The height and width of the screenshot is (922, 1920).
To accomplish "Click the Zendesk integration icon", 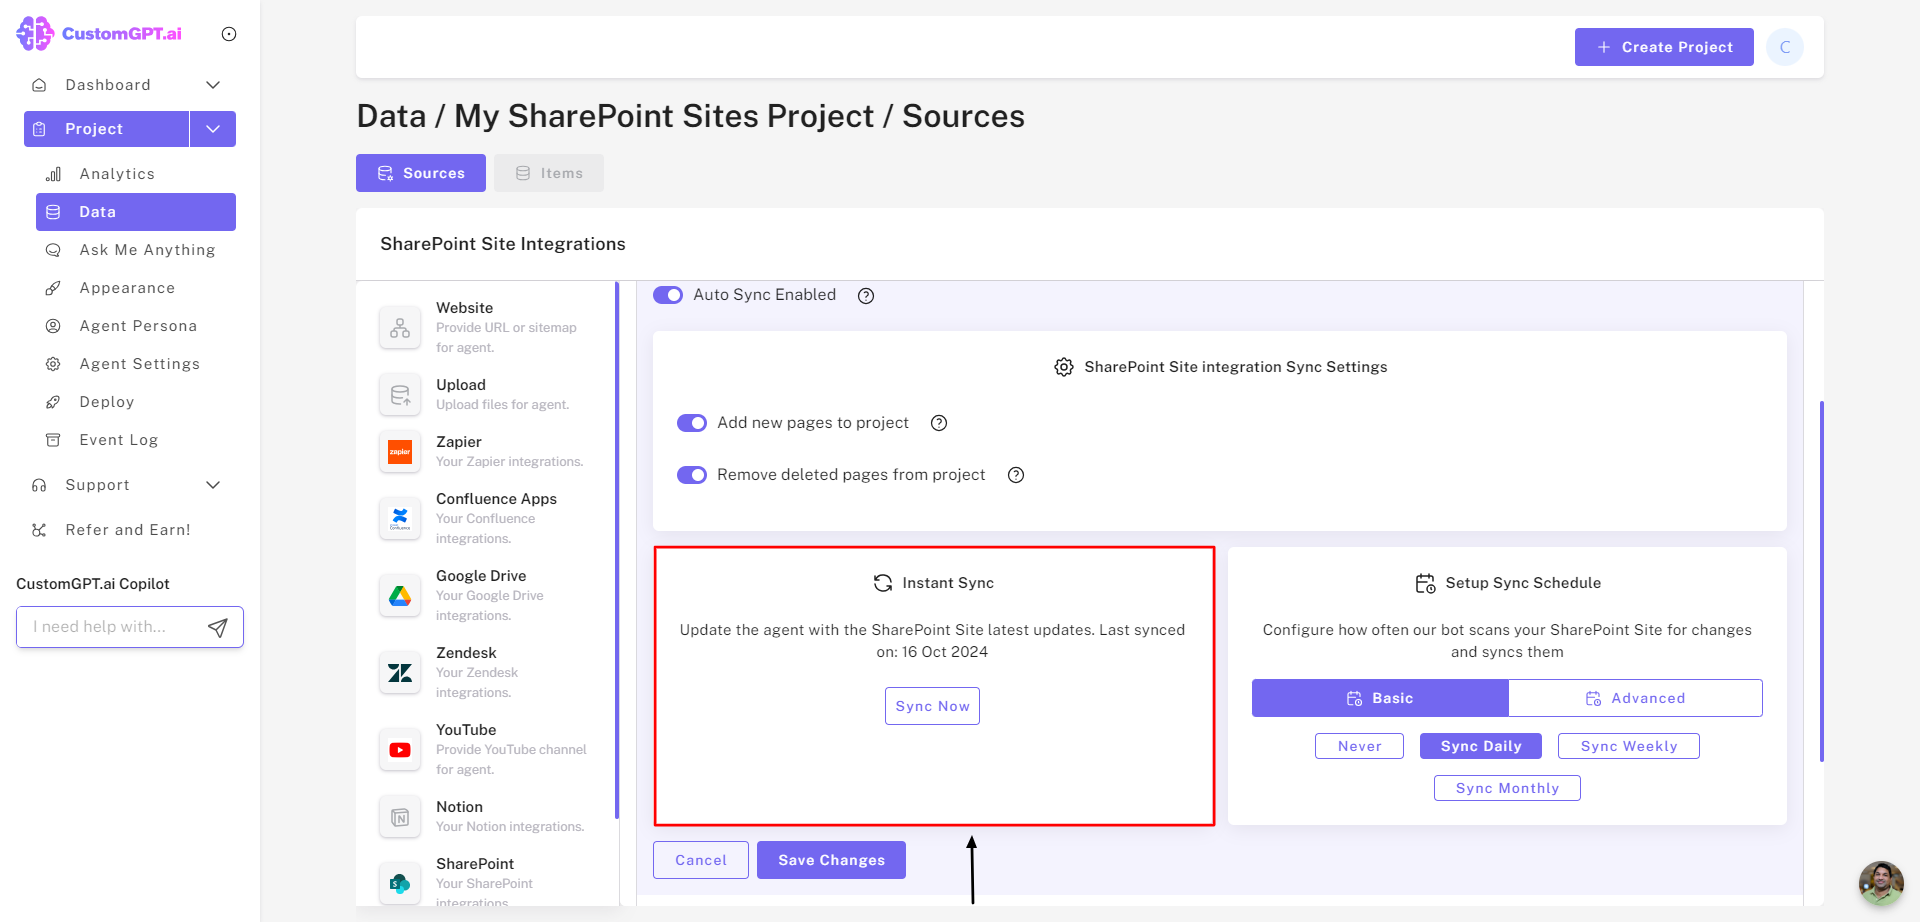I will click(x=400, y=673).
